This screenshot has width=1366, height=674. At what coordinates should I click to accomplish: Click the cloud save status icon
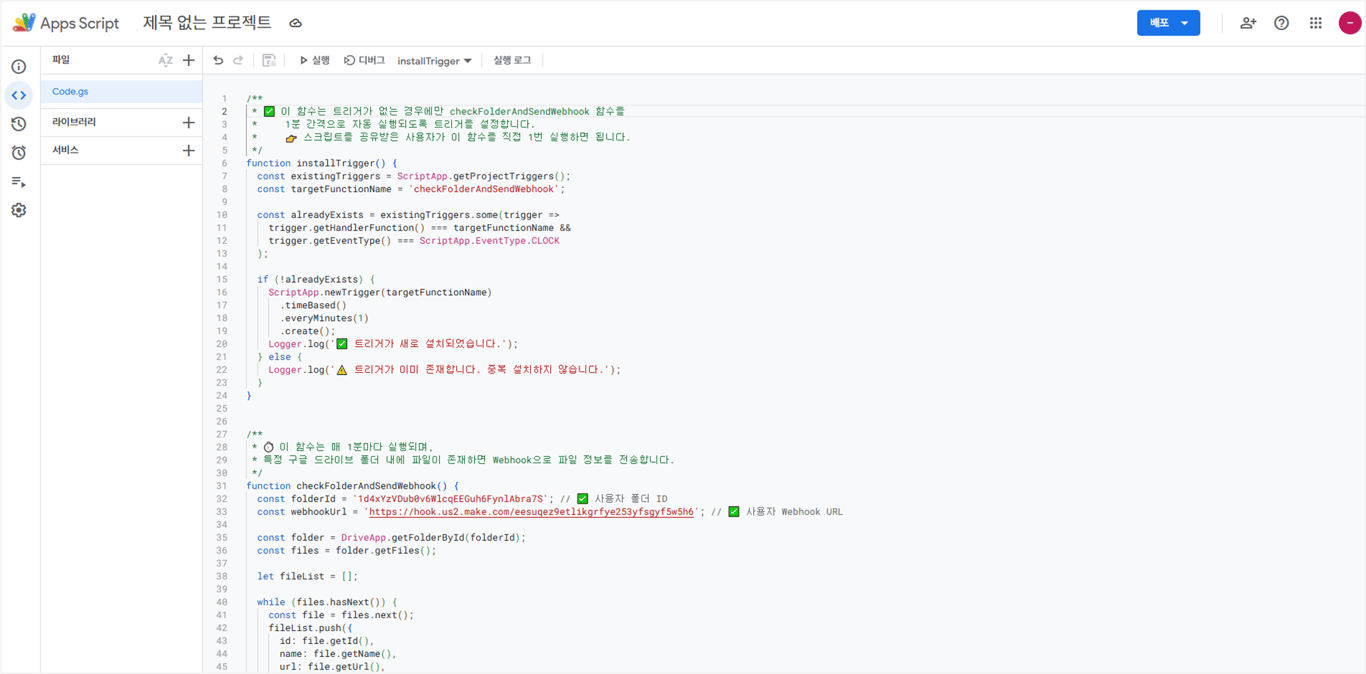[x=296, y=23]
